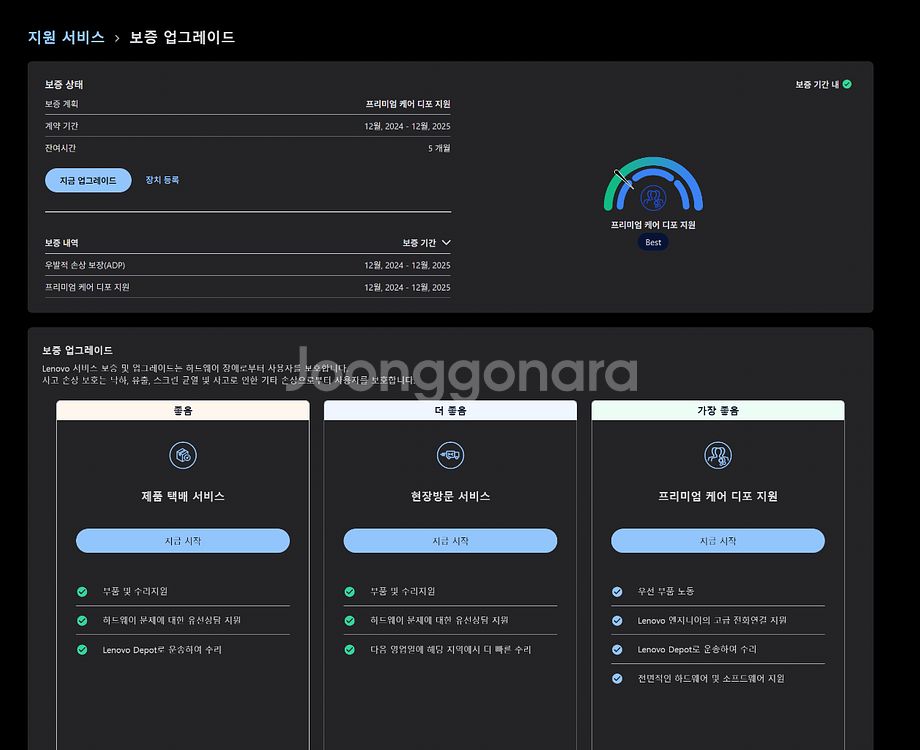Click the 우선 부품 노동 feature text
920x750 pixels.
click(666, 592)
